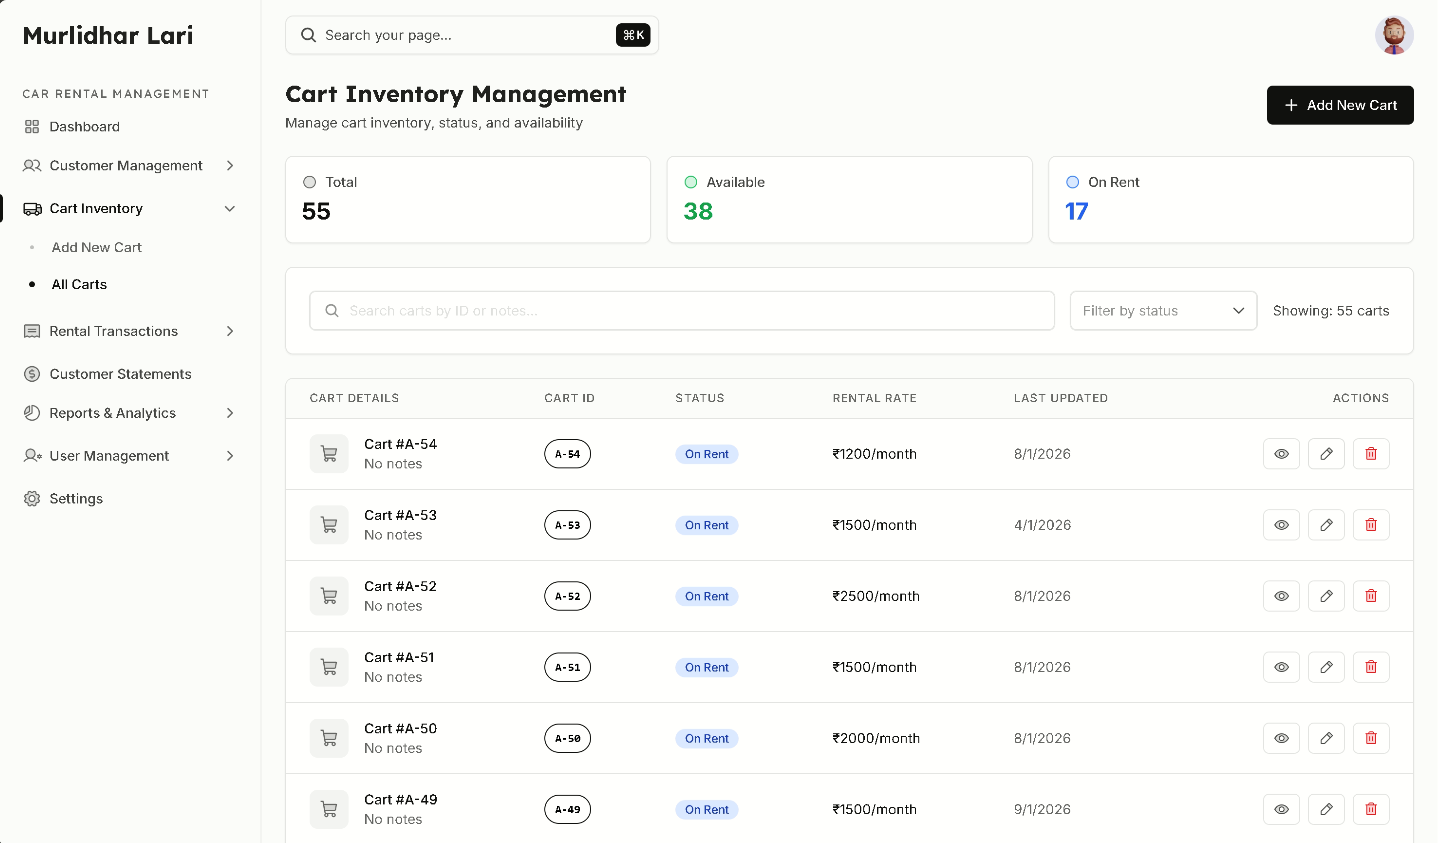Click the Customer Management icon
The height and width of the screenshot is (843, 1438).
click(31, 165)
